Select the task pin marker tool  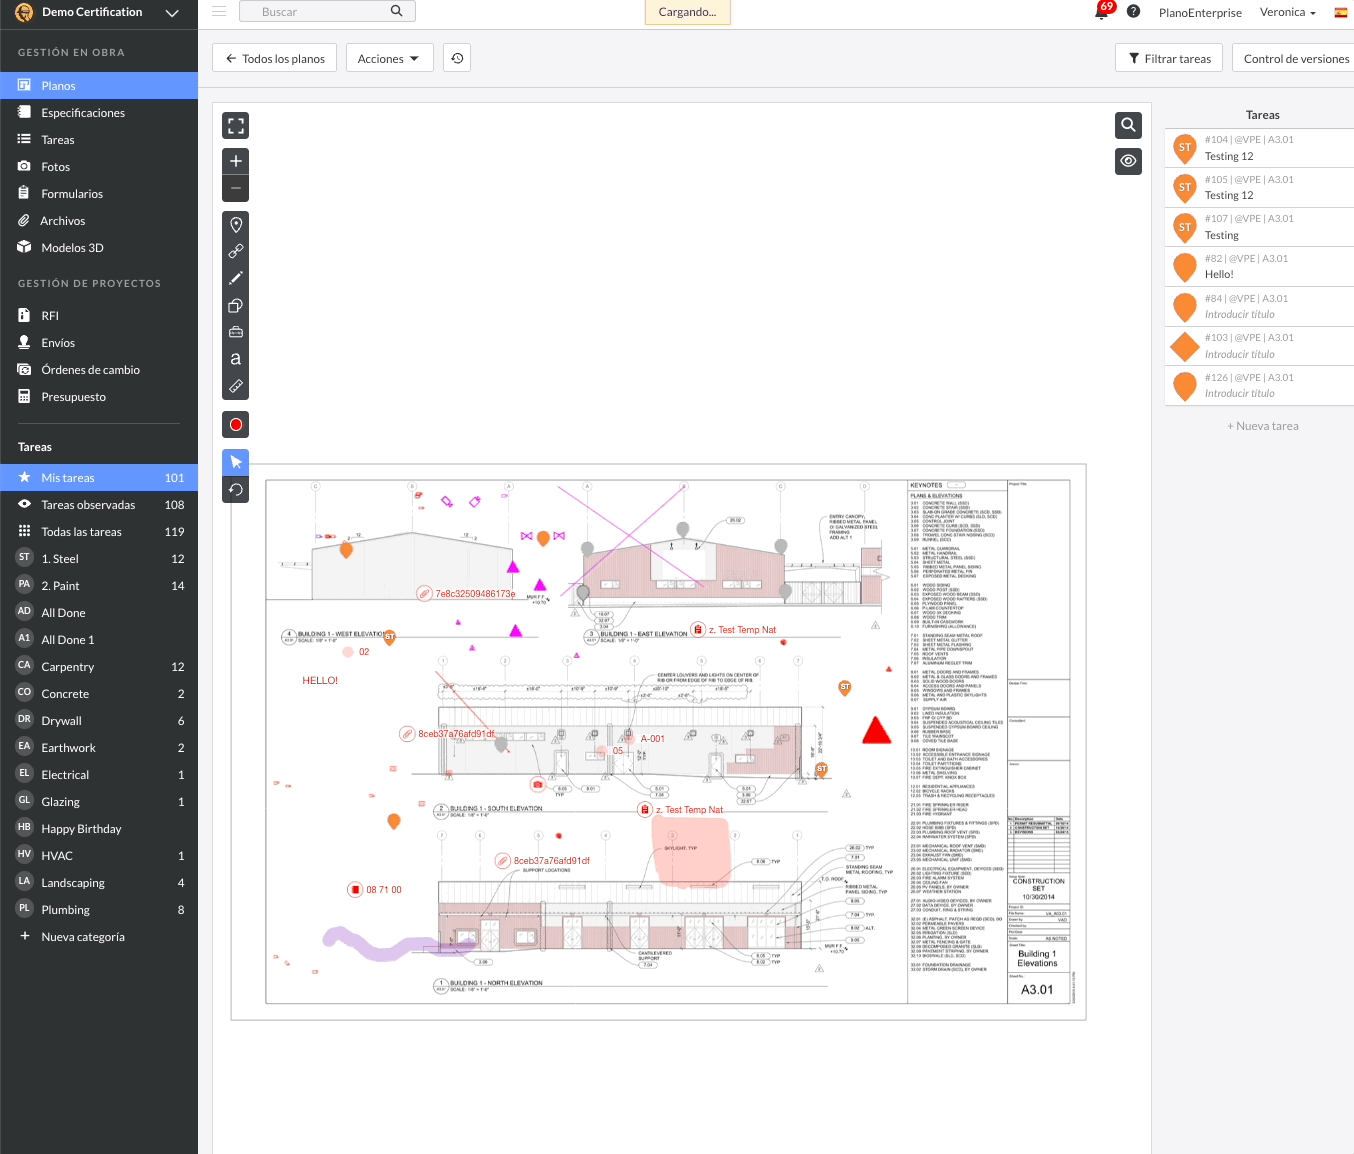point(236,224)
